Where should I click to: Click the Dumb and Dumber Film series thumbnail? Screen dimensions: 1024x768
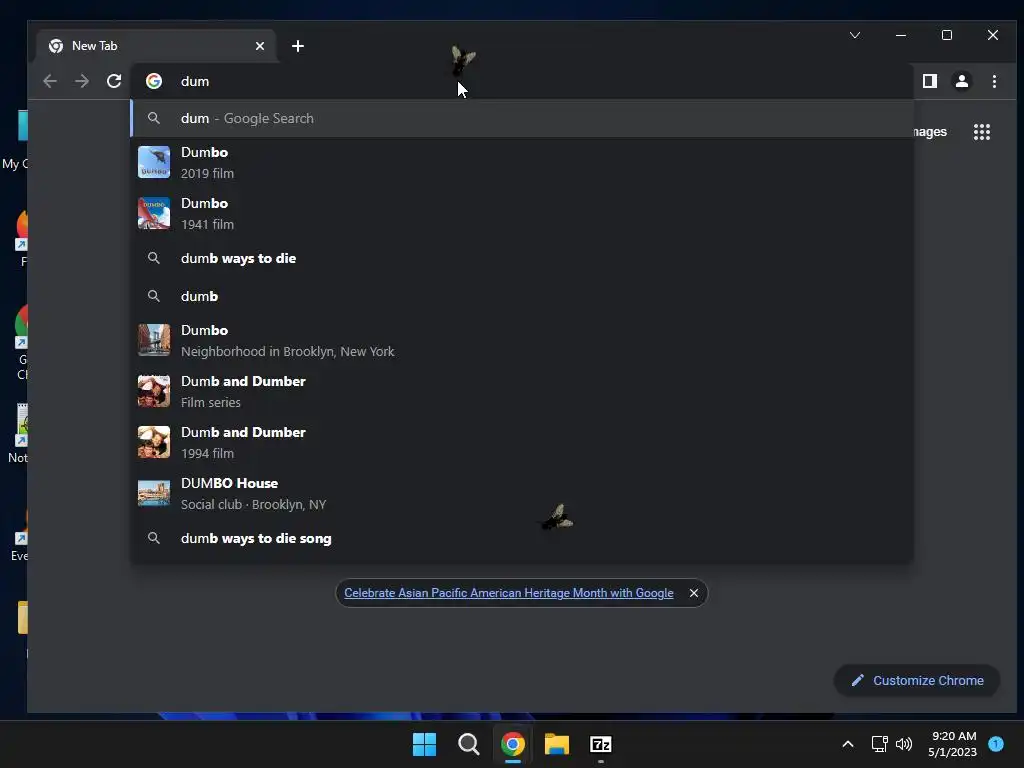pyautogui.click(x=154, y=391)
